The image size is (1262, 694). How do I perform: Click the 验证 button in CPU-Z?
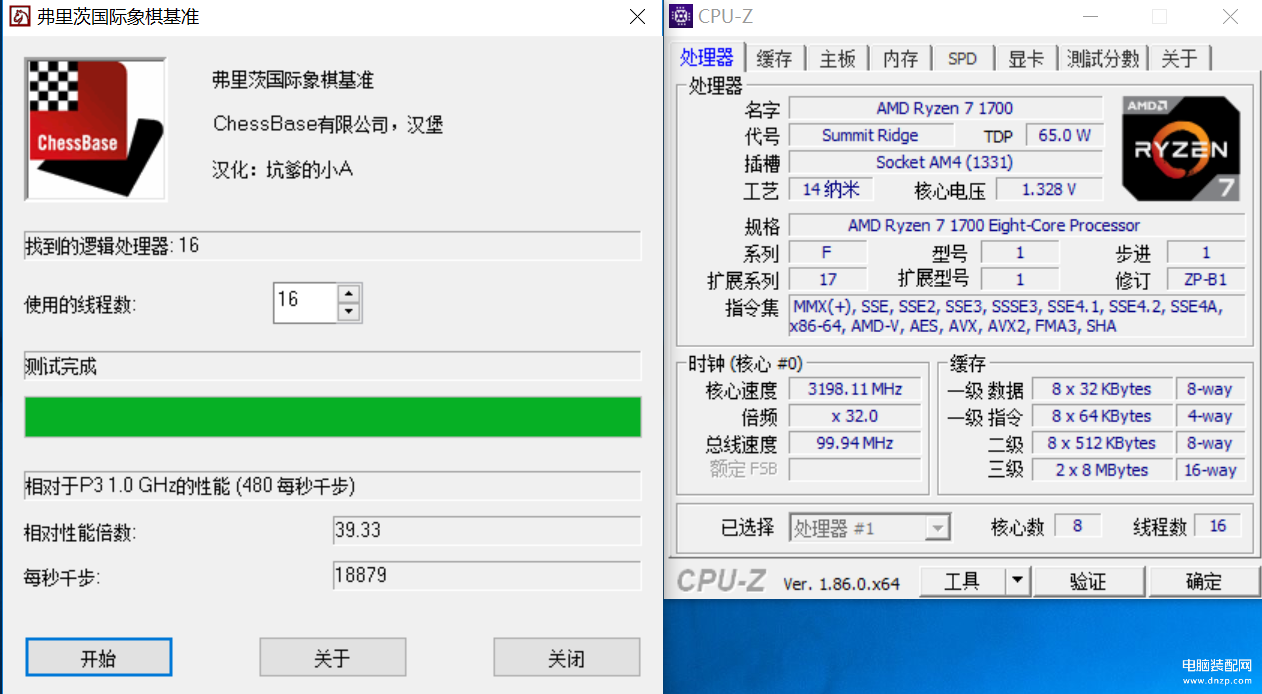[1088, 581]
